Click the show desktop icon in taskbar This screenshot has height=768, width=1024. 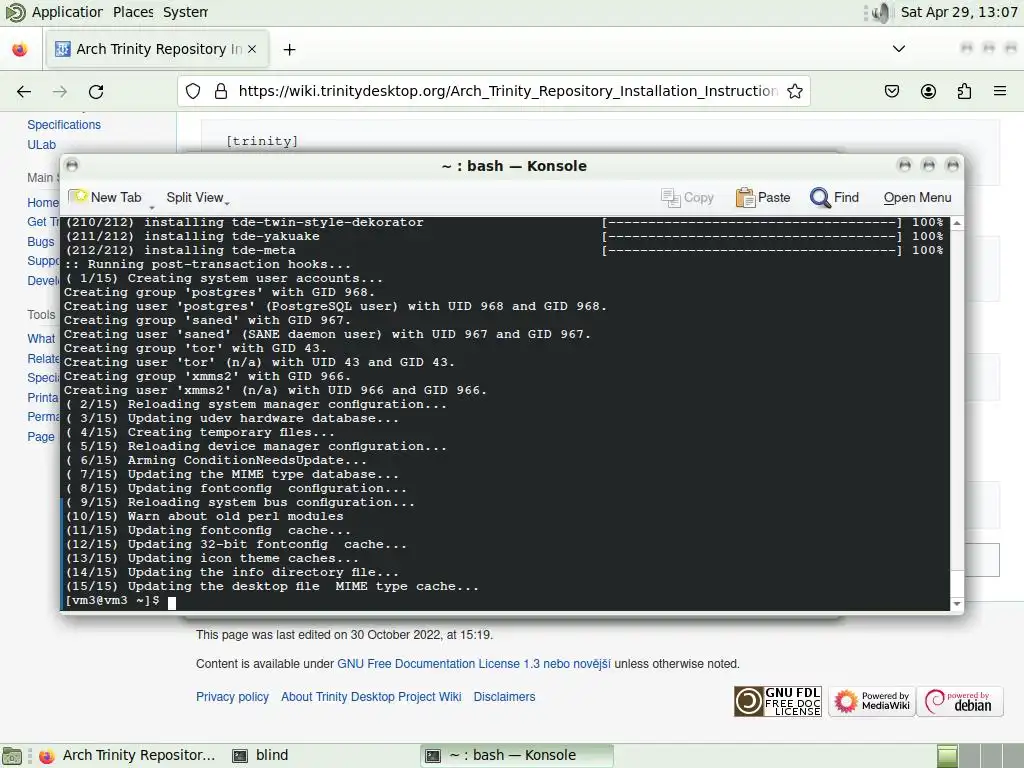[x=12, y=756]
